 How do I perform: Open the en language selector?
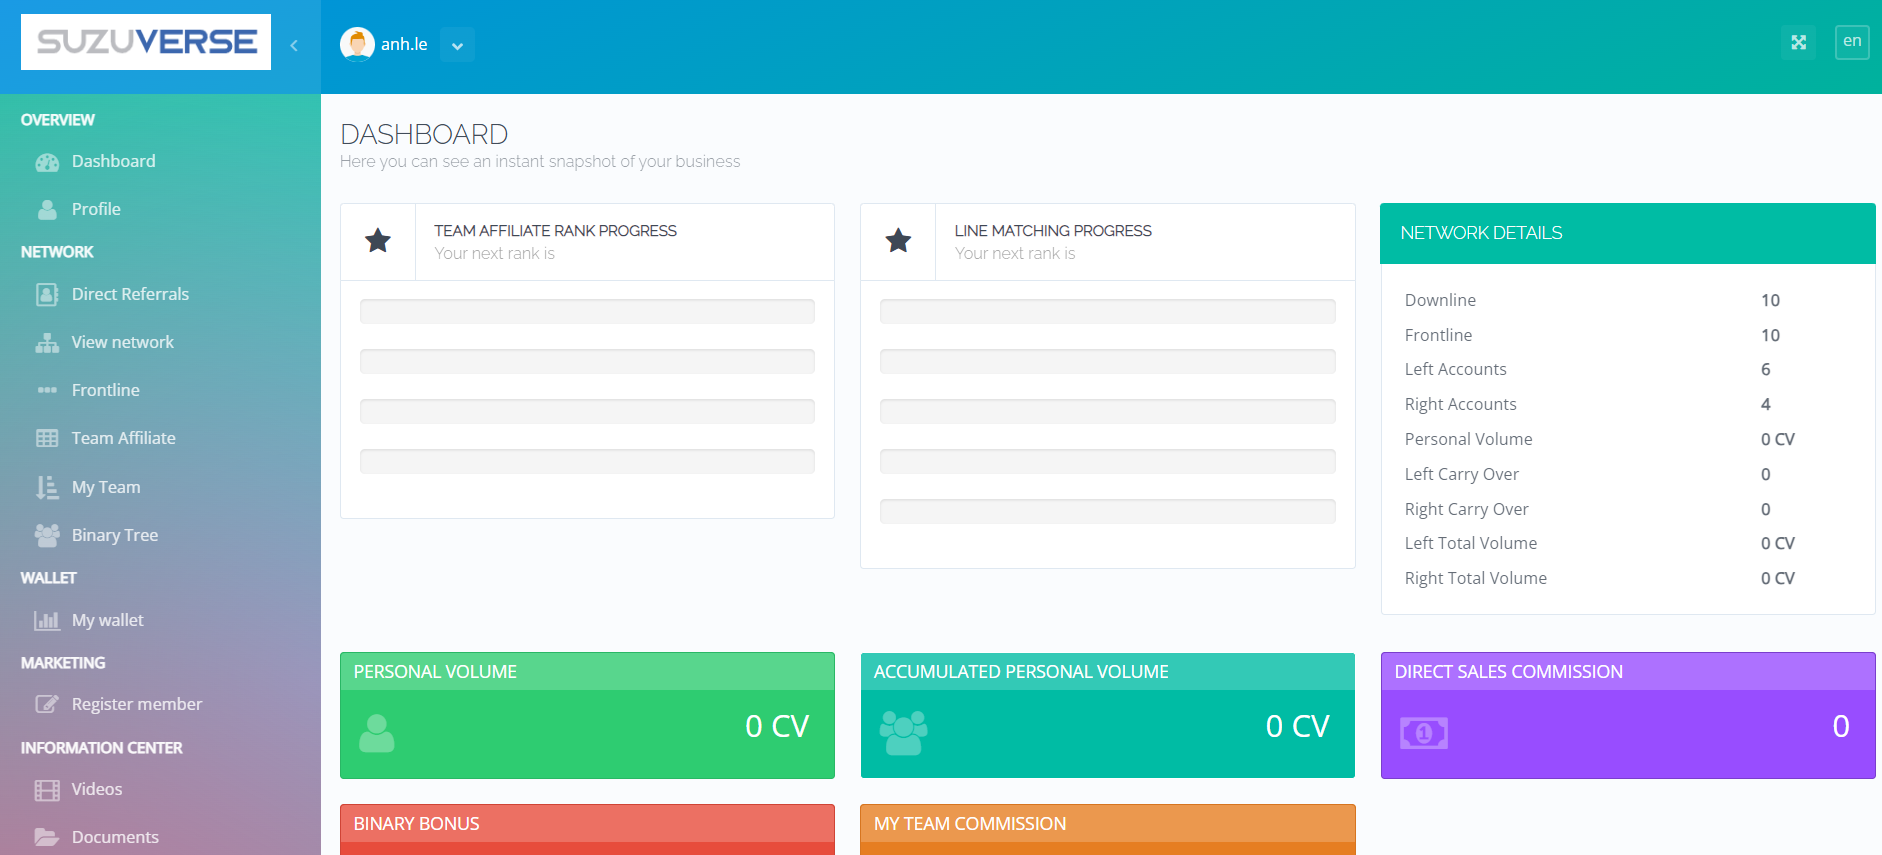[1852, 42]
